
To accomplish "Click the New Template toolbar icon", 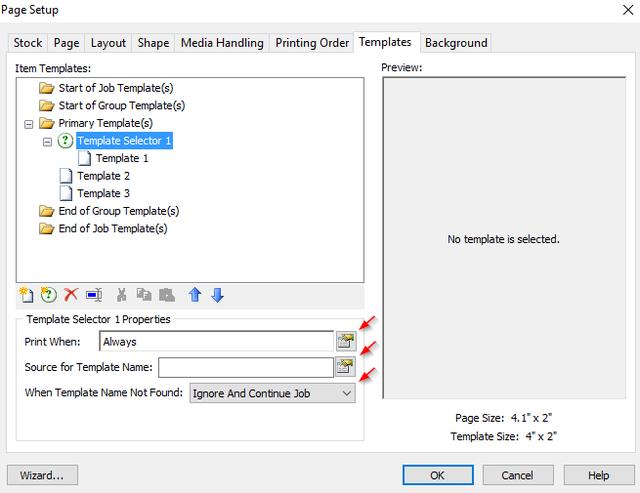I will (x=27, y=295).
